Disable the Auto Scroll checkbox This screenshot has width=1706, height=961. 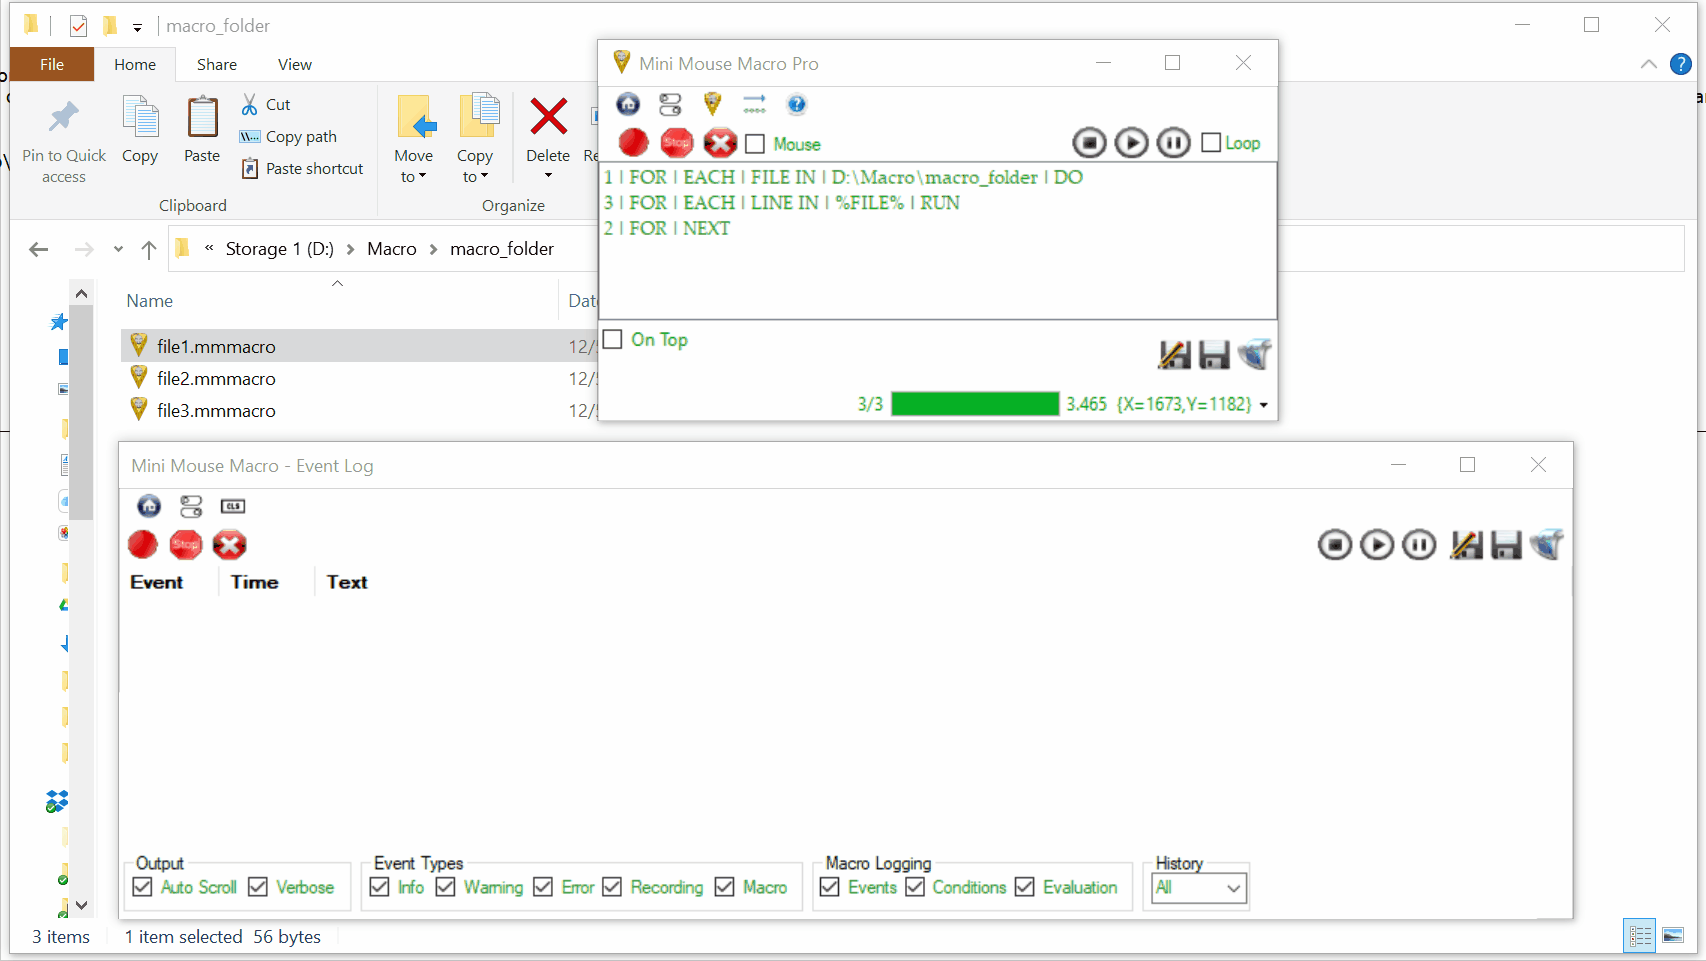pyautogui.click(x=143, y=887)
